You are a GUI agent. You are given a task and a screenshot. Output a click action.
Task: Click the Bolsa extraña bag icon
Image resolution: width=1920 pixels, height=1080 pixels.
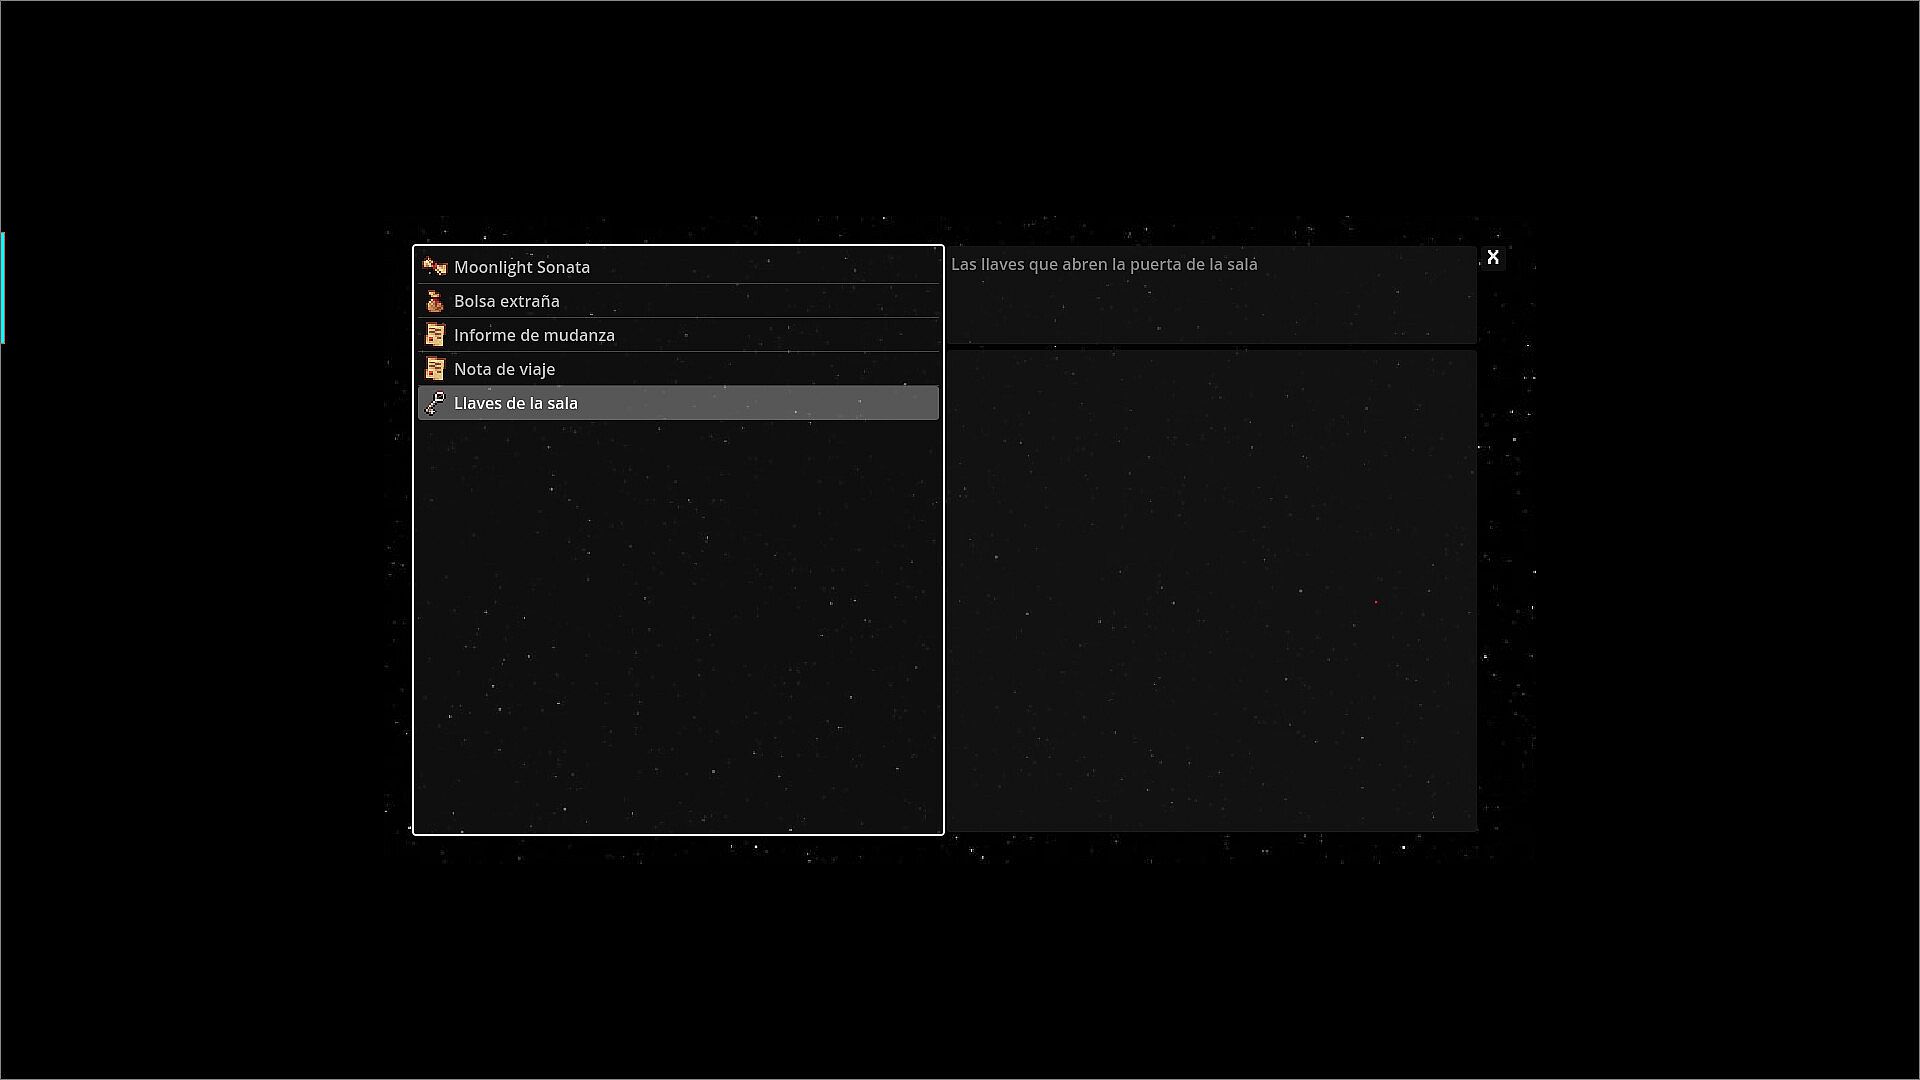(434, 301)
